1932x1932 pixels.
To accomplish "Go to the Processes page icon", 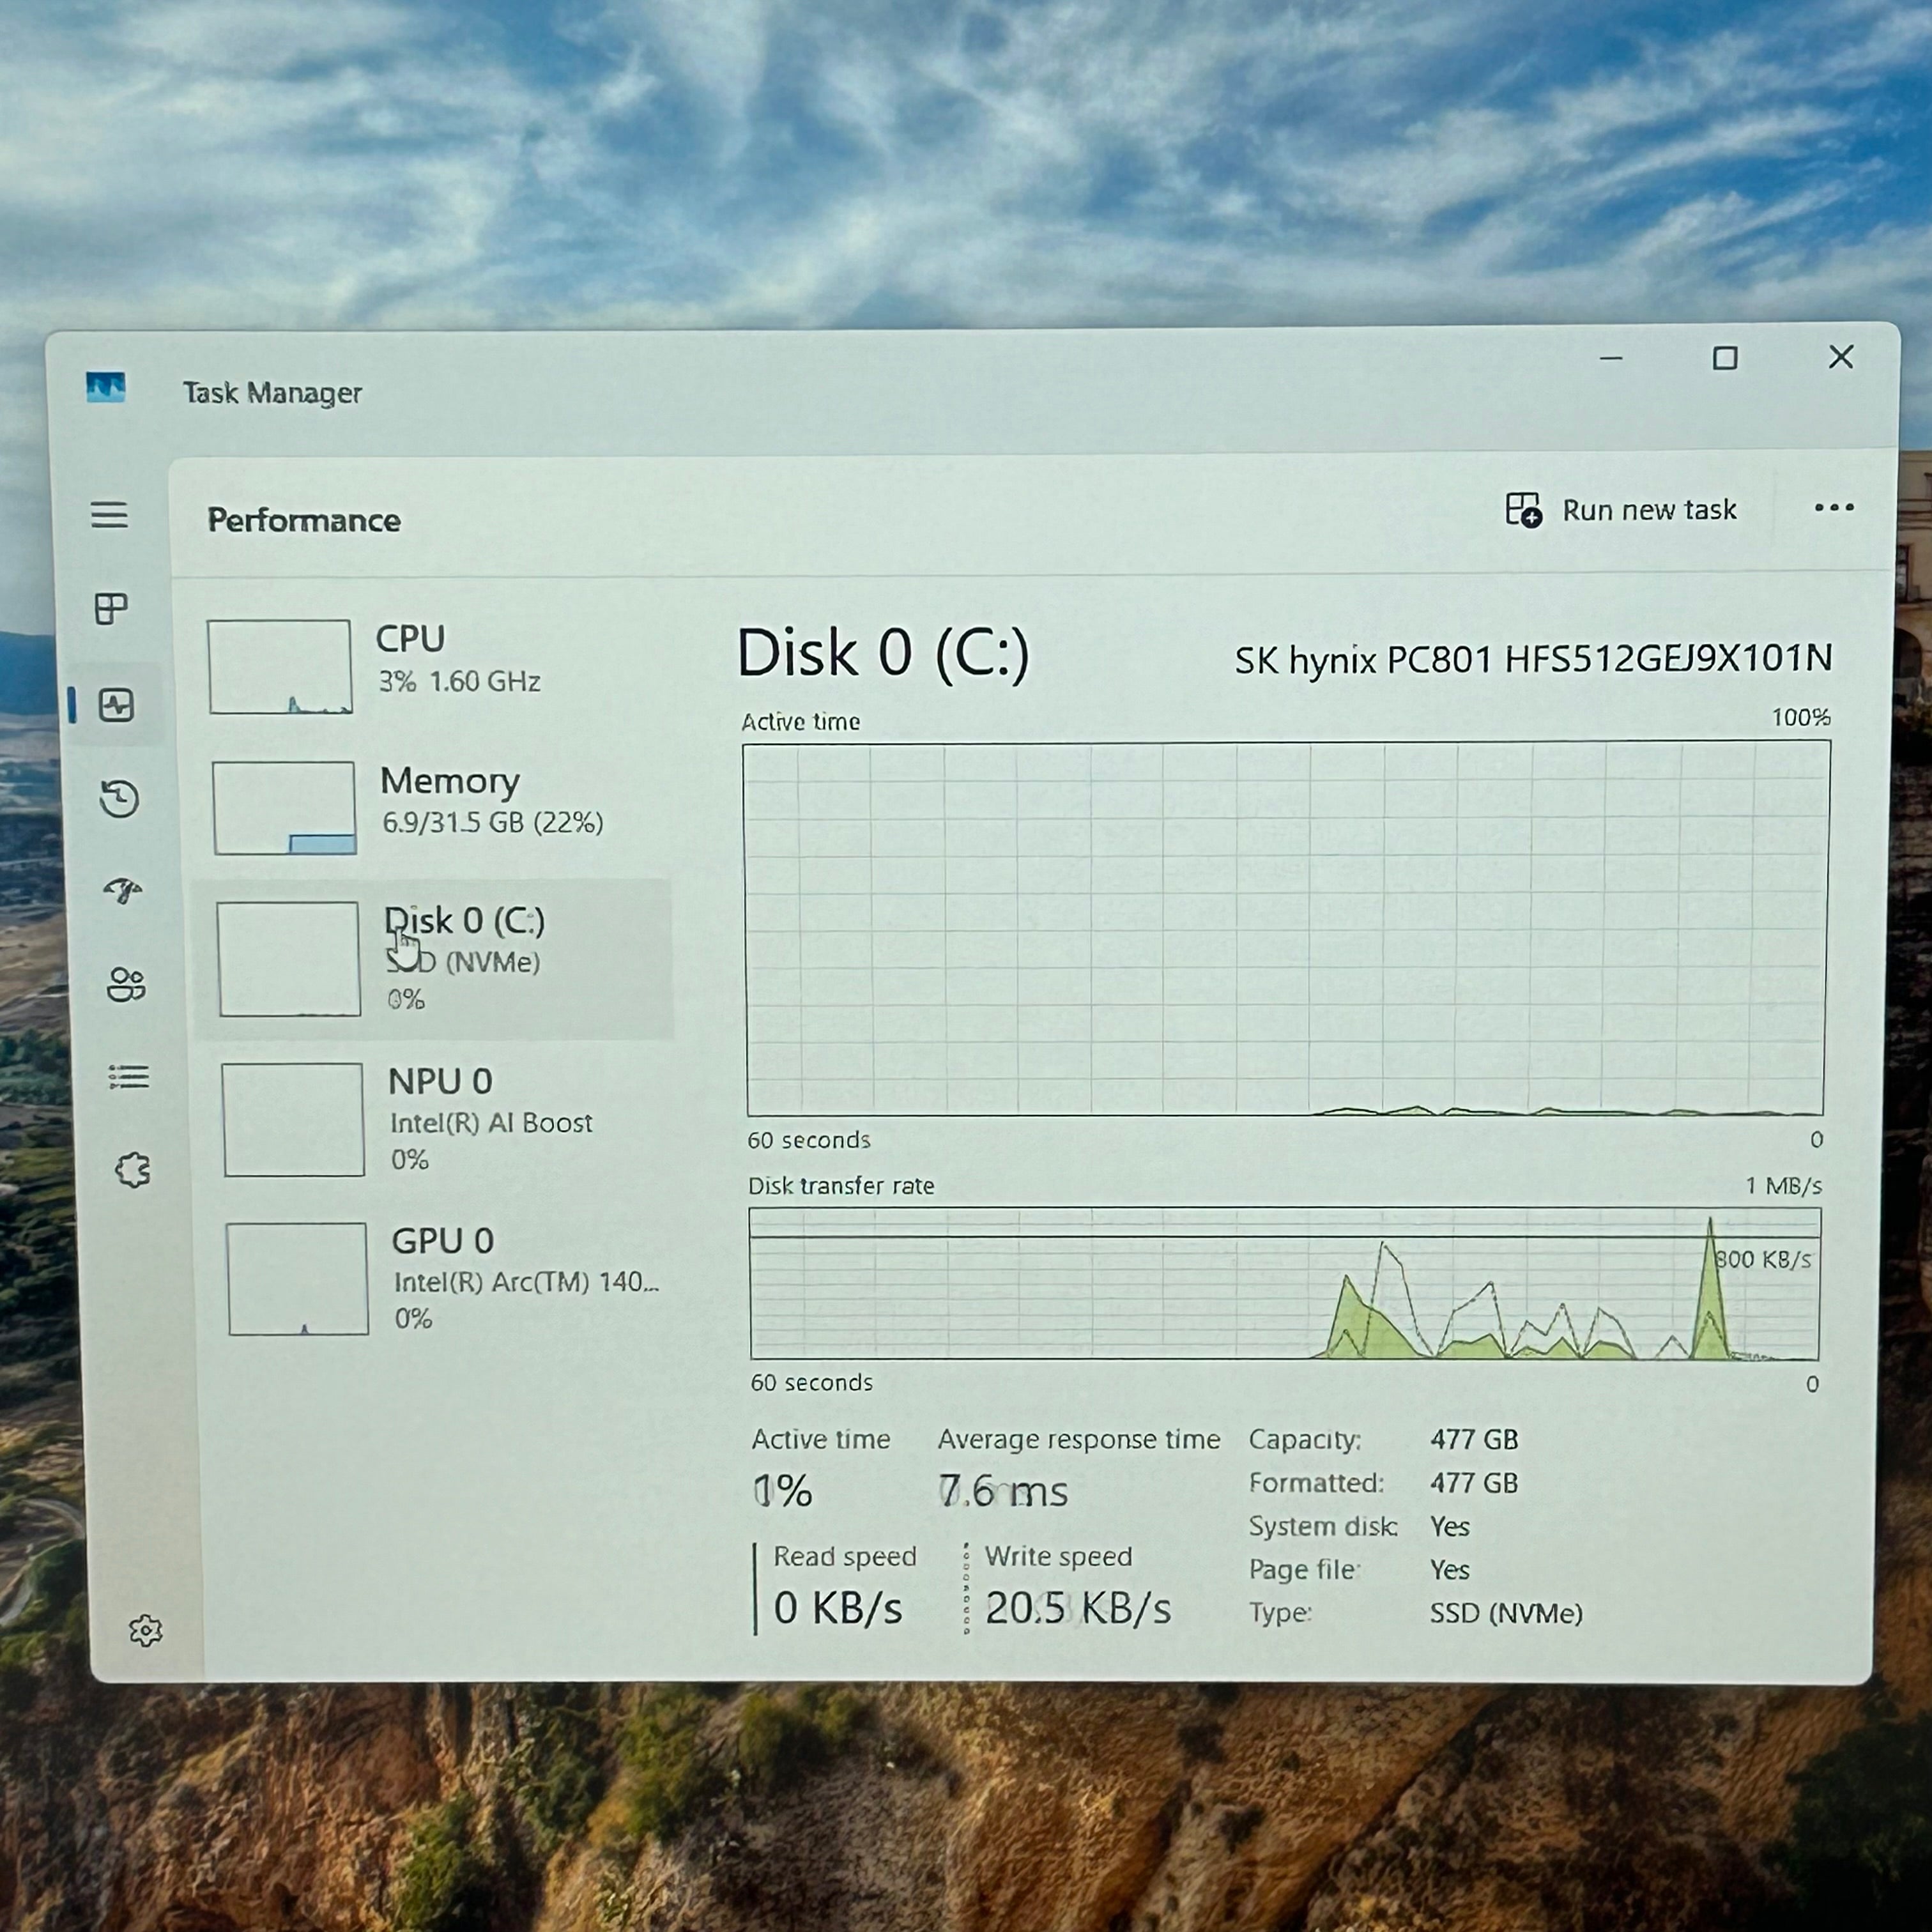I will pos(111,608).
